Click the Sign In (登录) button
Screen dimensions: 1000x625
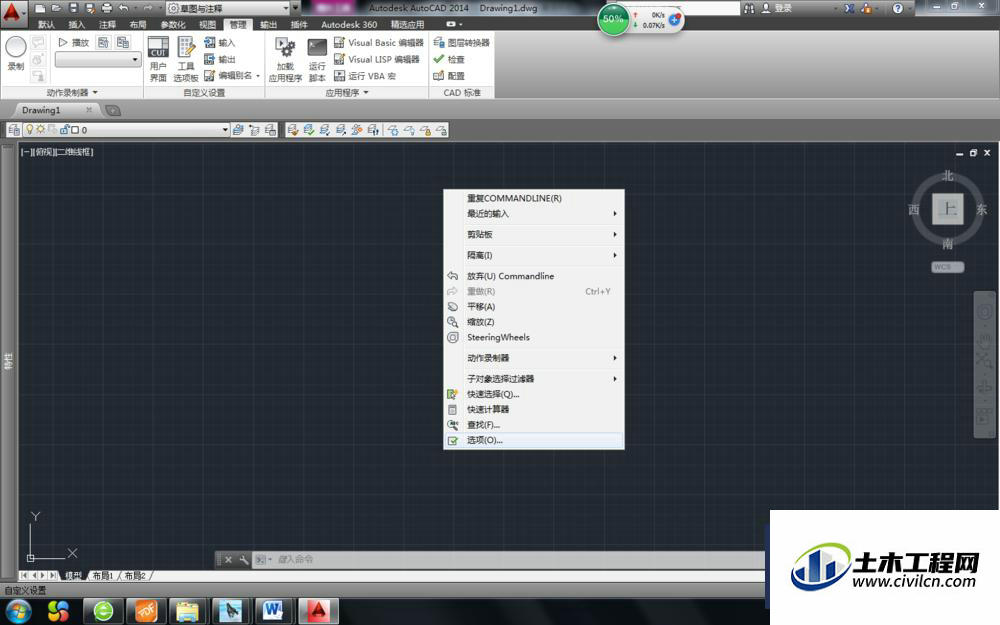777,8
